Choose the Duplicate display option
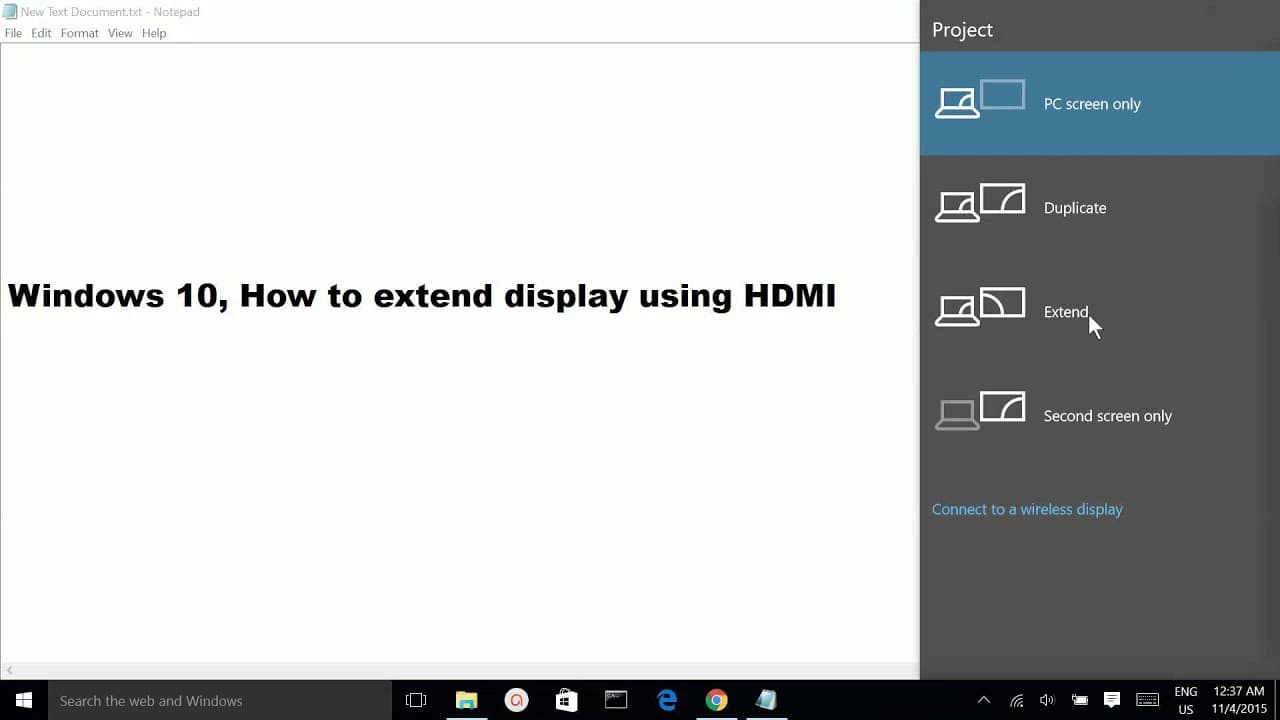This screenshot has width=1280, height=720. (x=1100, y=208)
